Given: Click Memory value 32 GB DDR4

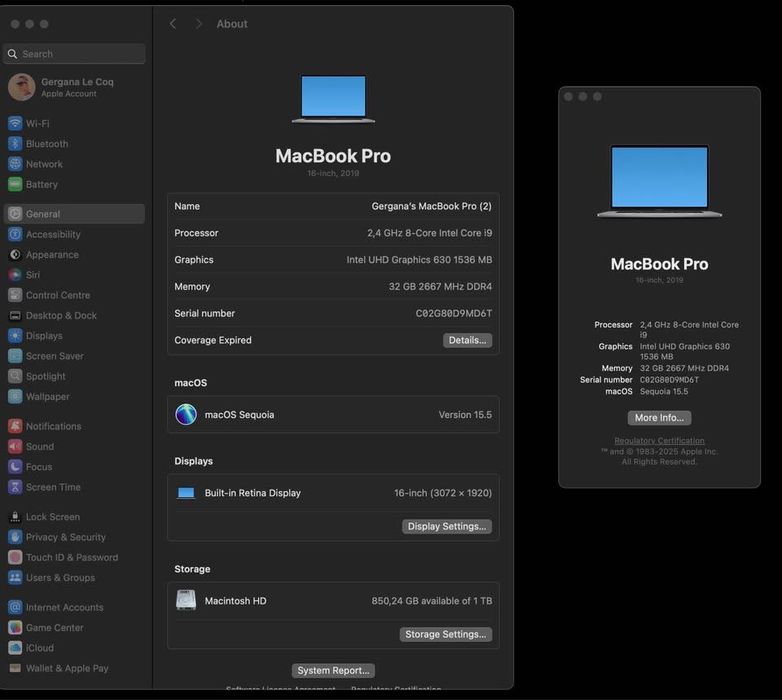Looking at the screenshot, I should [x=440, y=287].
